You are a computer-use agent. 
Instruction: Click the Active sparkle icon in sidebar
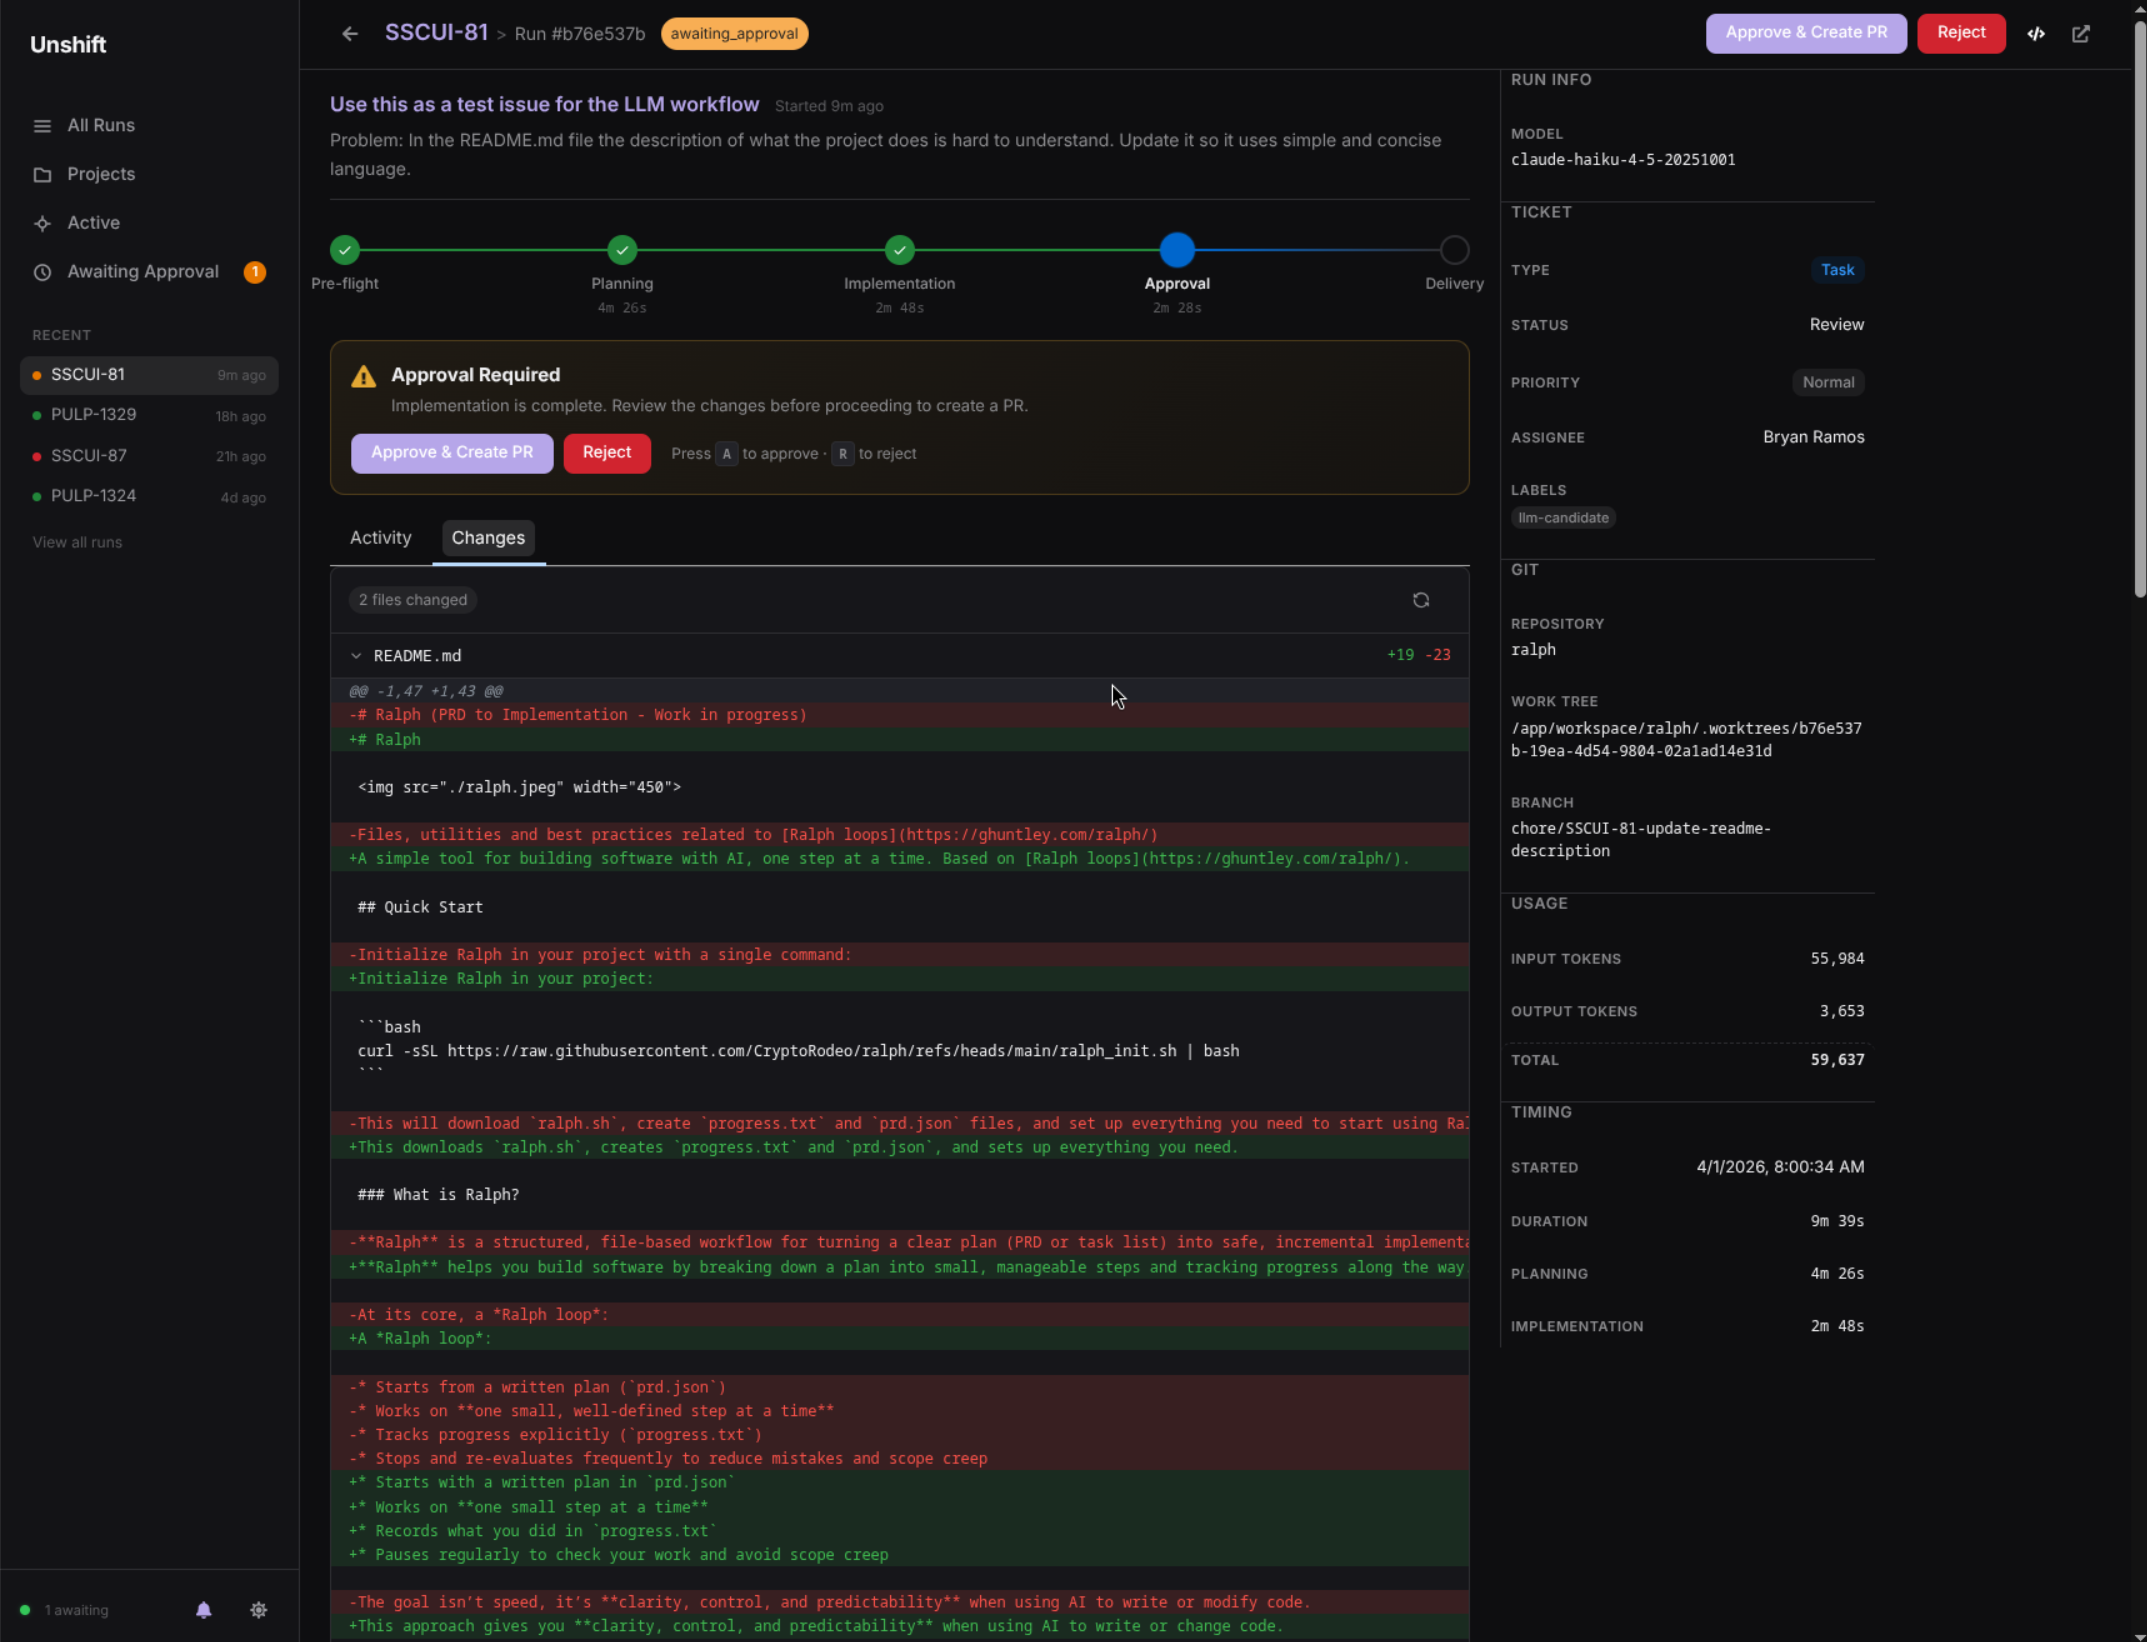click(x=41, y=223)
